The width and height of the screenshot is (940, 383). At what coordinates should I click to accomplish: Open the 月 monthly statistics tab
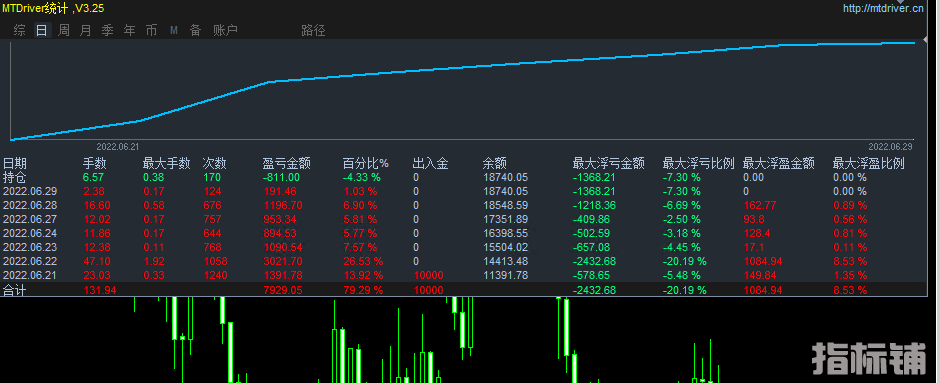(x=86, y=31)
